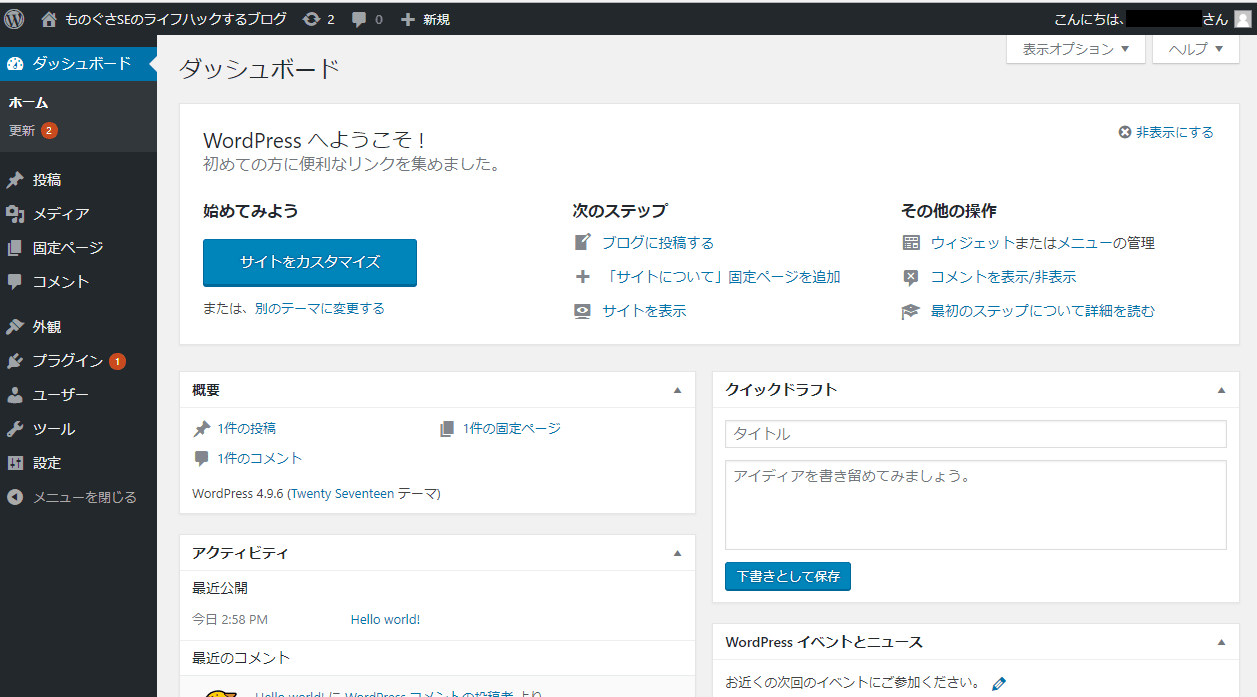
Task: Click the wrench icon for ツール
Action: pos(15,429)
